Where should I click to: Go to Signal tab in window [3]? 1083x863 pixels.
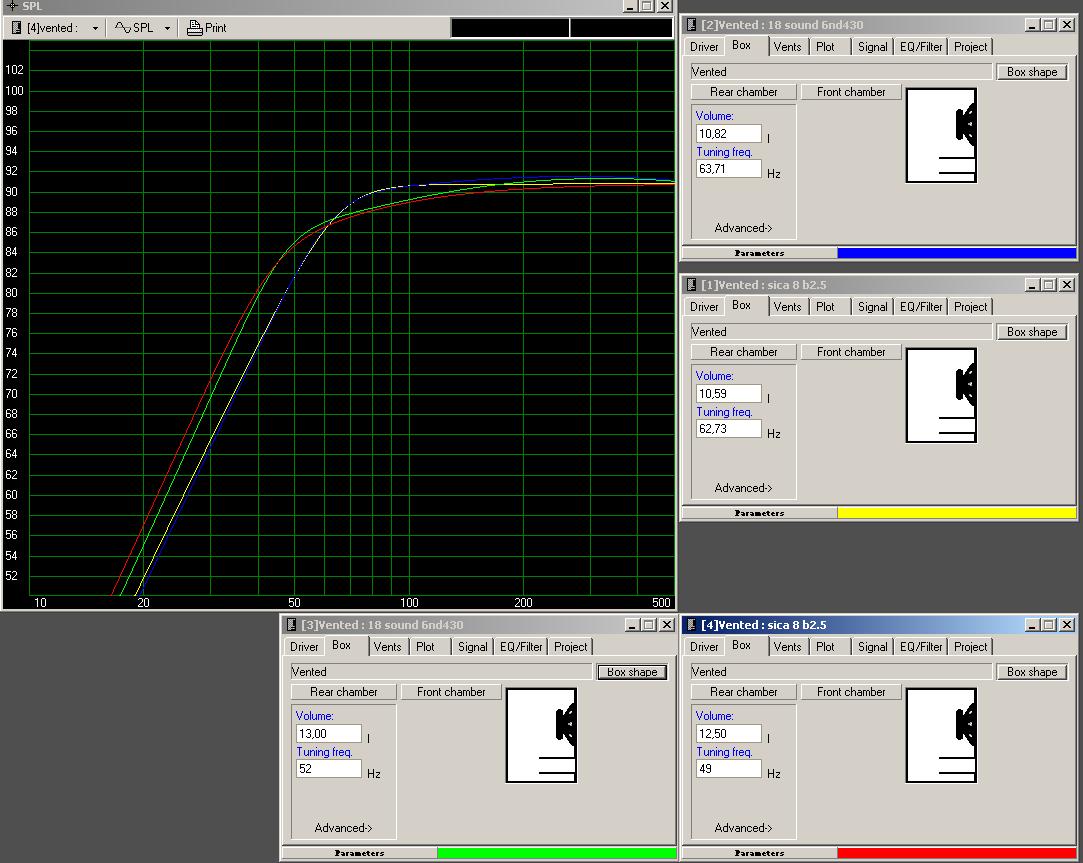point(472,647)
